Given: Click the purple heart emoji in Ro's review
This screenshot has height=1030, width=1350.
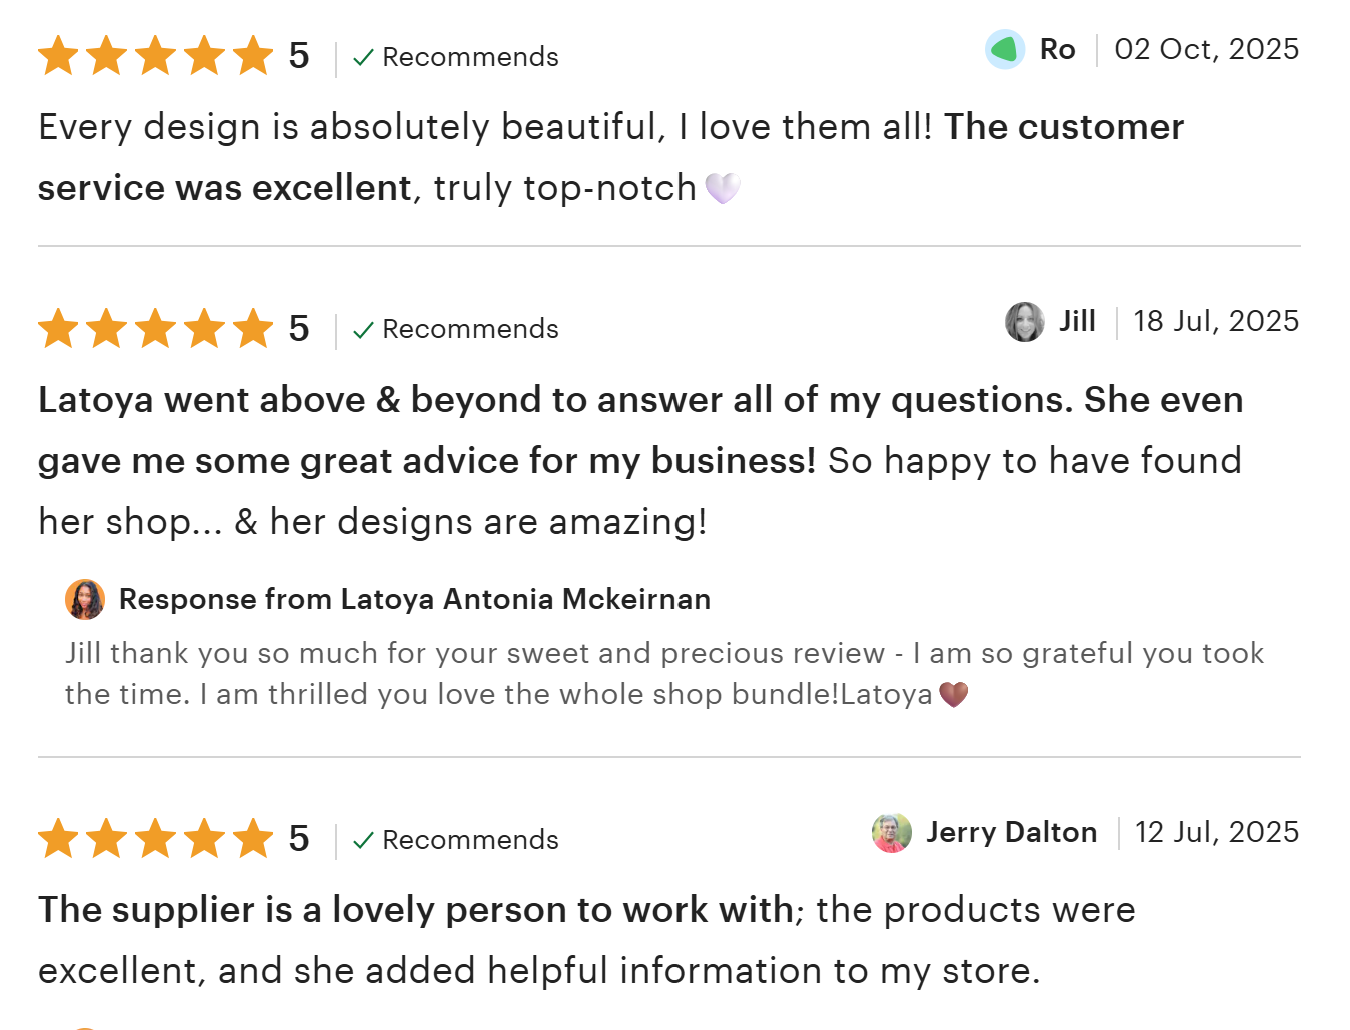Looking at the screenshot, I should 723,188.
